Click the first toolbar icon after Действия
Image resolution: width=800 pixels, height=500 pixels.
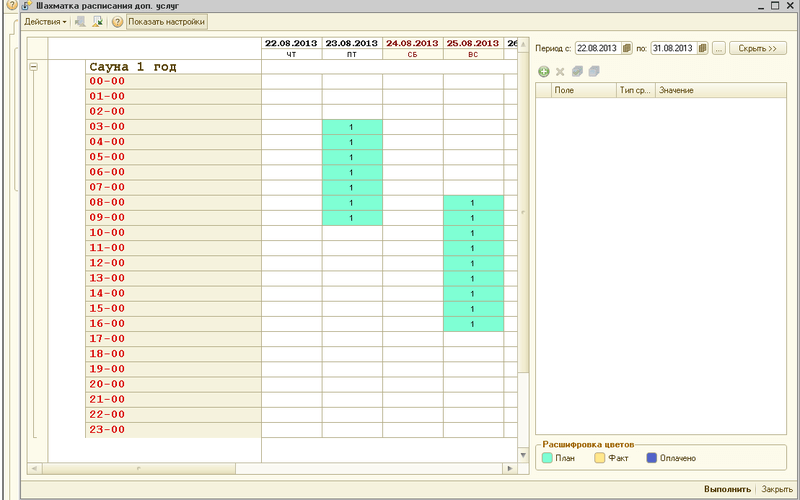(x=80, y=21)
